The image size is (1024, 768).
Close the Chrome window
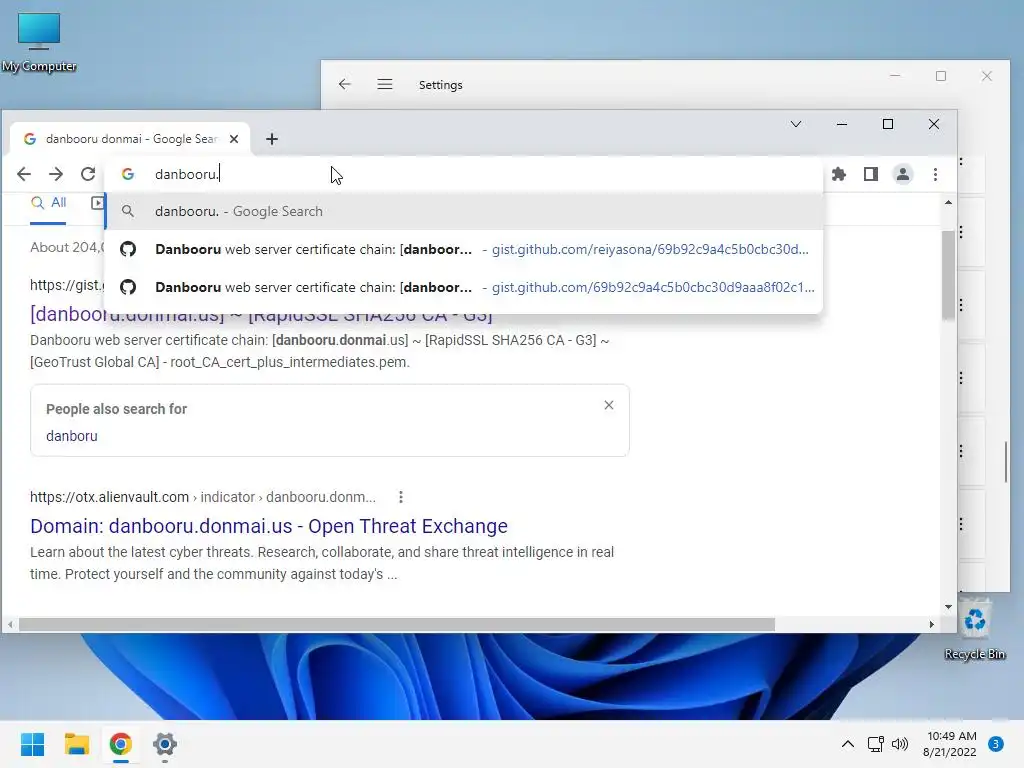click(934, 124)
